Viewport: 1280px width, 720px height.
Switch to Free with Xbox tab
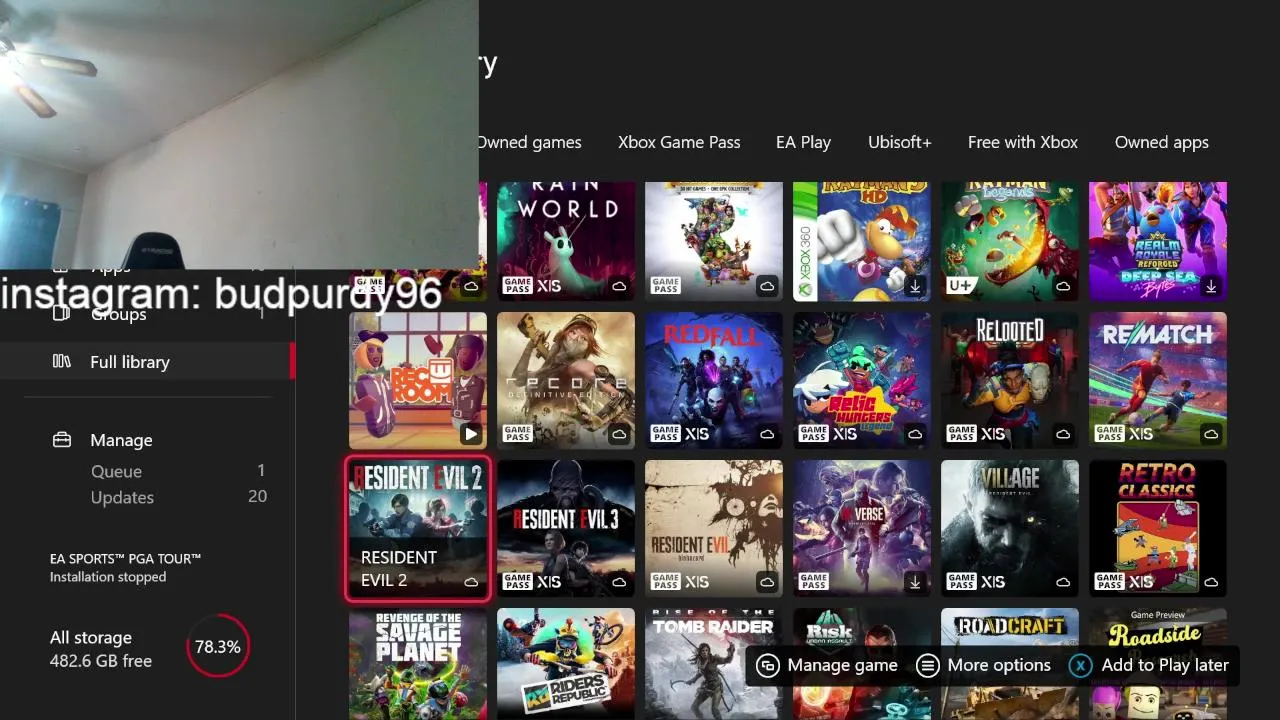[x=1022, y=142]
